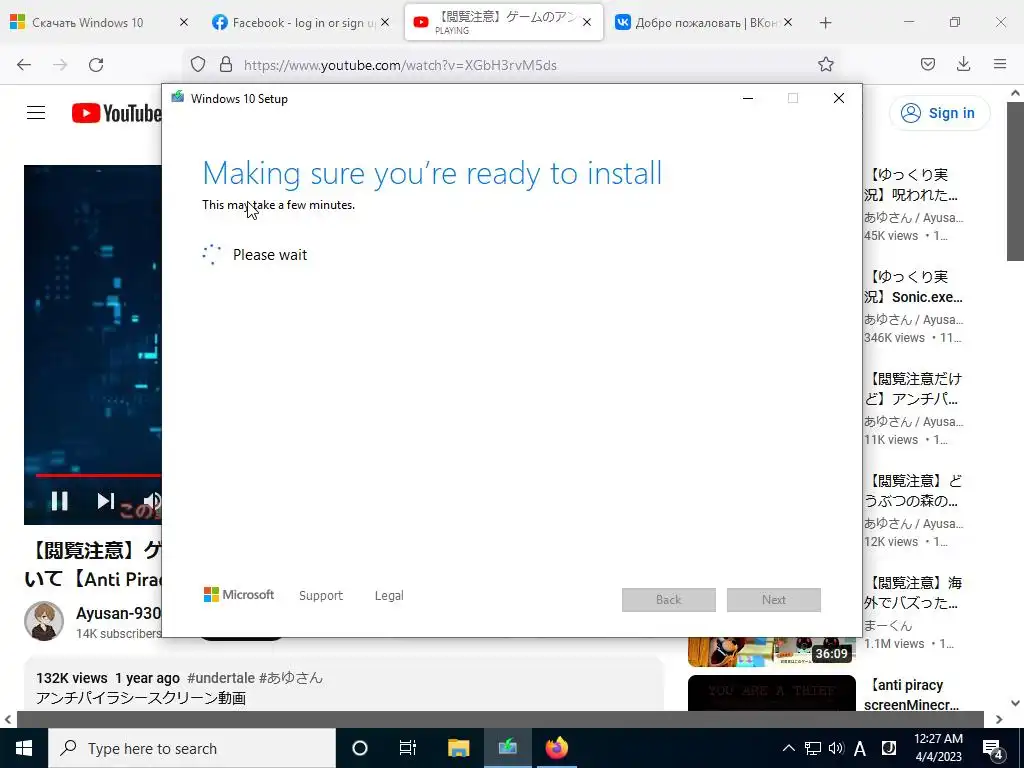Open suggested video with 1.1M views
The height and width of the screenshot is (768, 1024).
(x=913, y=593)
